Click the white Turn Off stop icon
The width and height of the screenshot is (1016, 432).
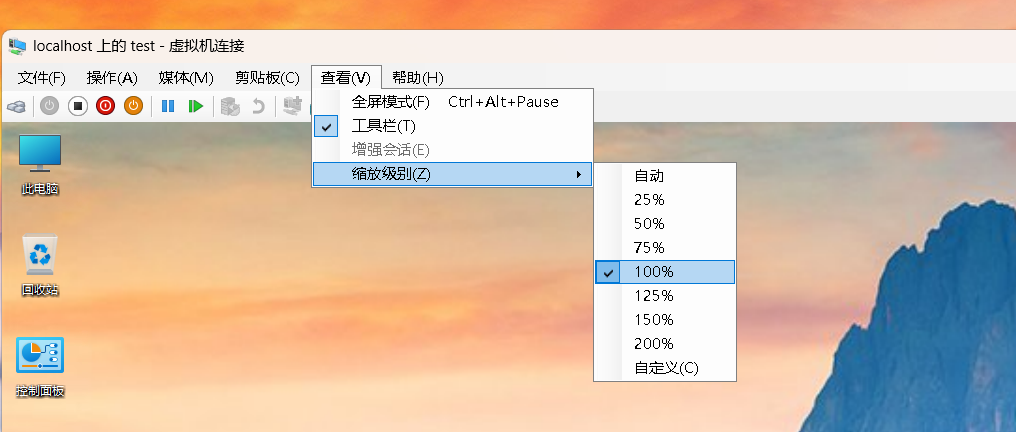[77, 106]
